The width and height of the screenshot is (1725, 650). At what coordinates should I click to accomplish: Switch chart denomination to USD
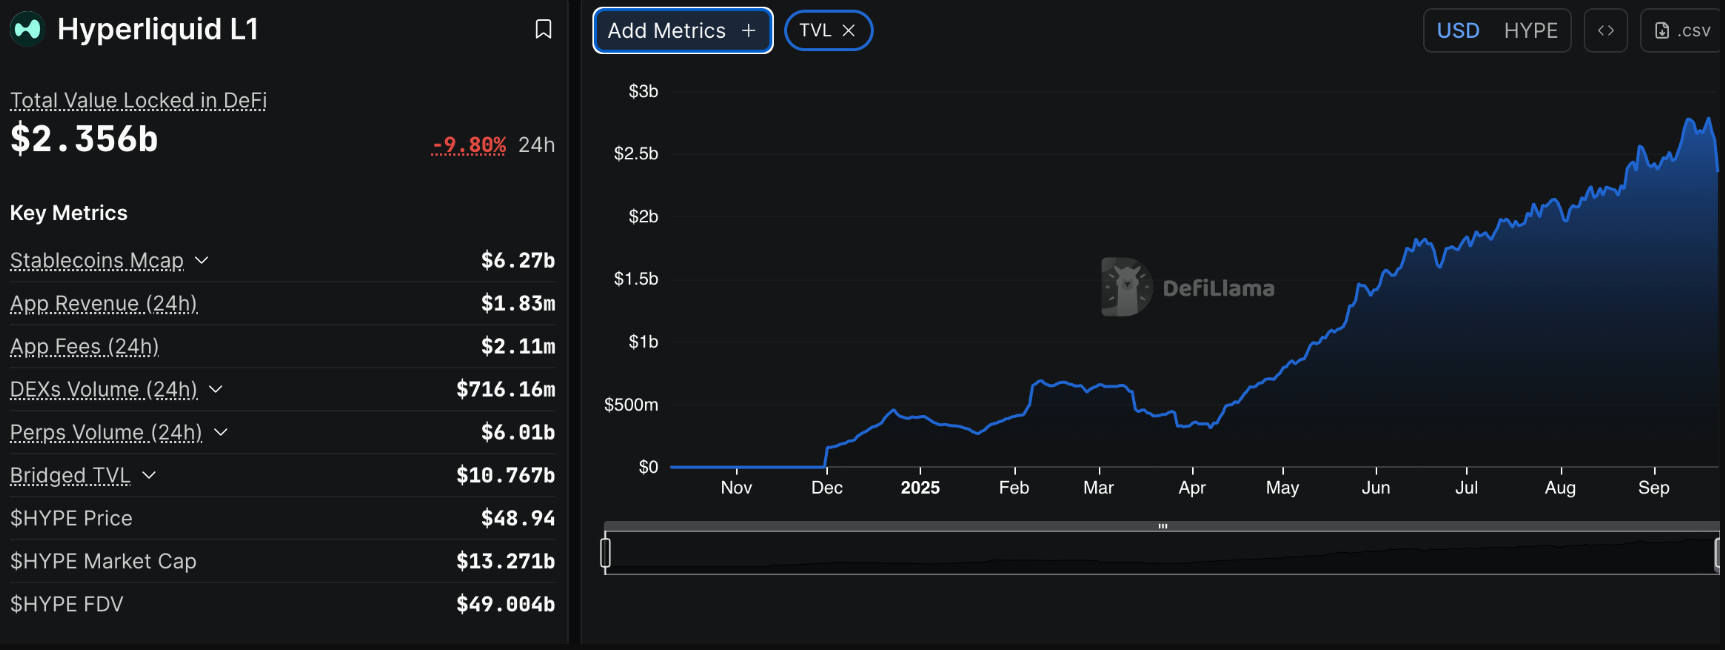point(1458,31)
